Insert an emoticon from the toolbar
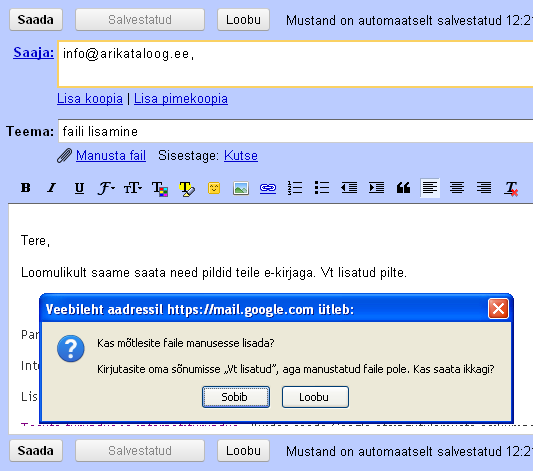533x472 pixels. point(214,188)
